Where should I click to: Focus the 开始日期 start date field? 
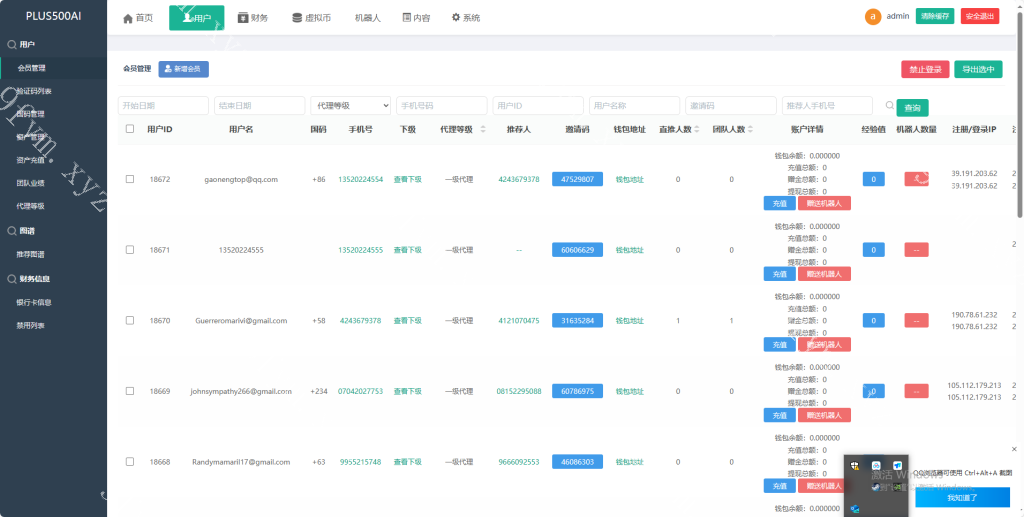click(163, 105)
